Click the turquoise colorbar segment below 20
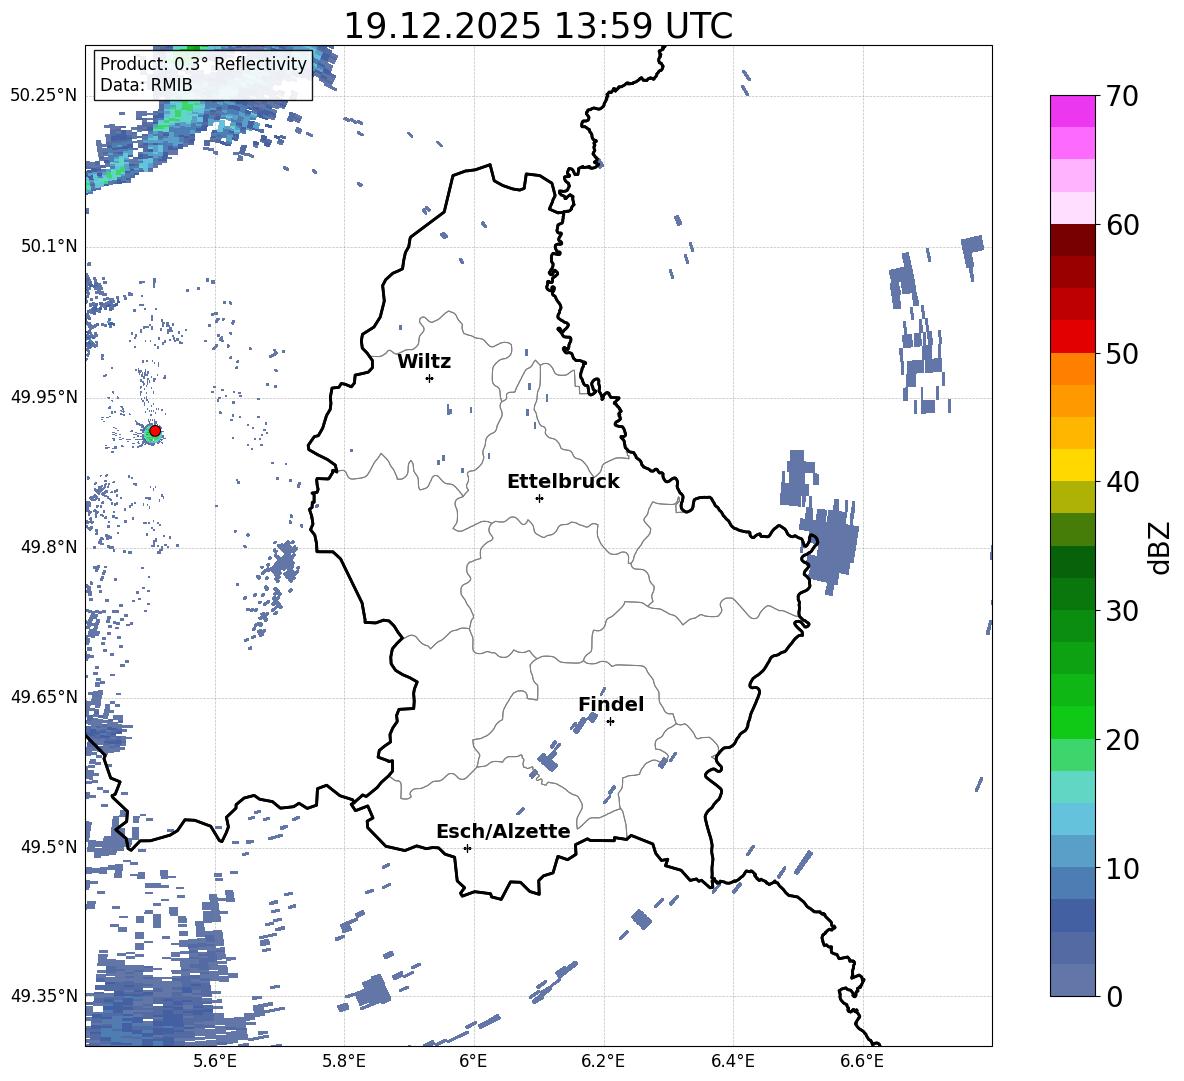1184x1081 pixels. pyautogui.click(x=1072, y=787)
